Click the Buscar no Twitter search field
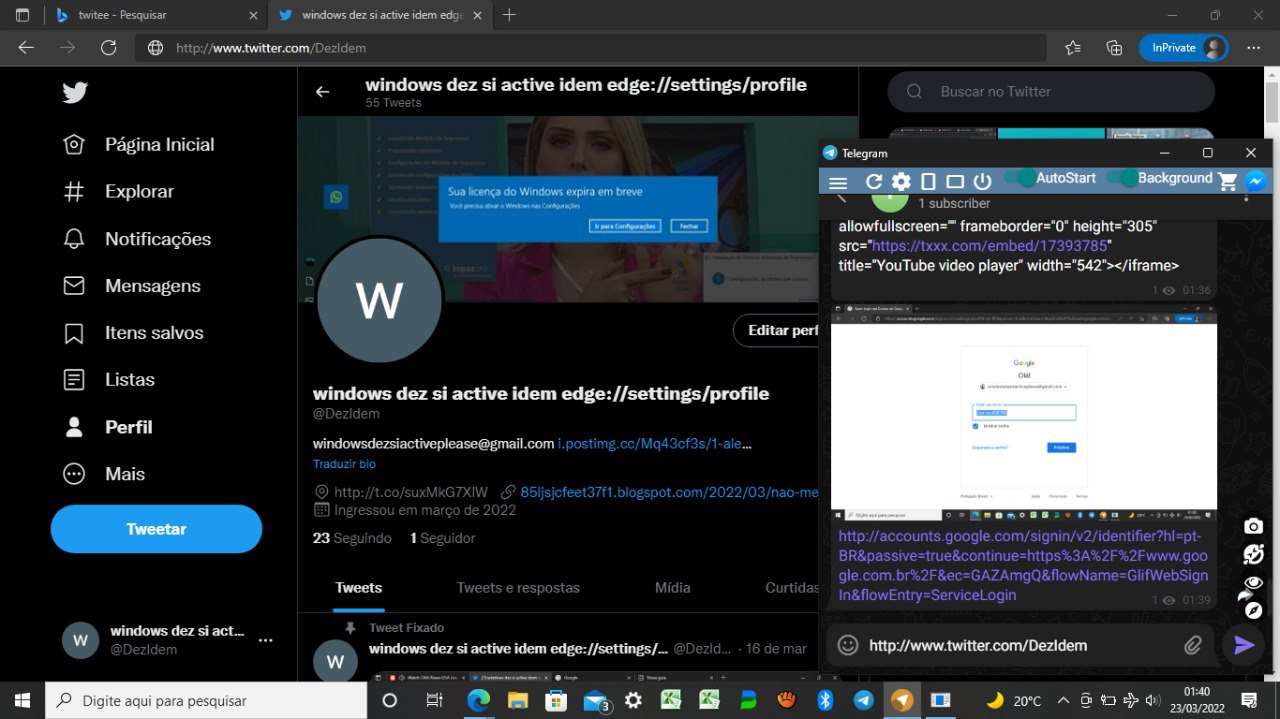Viewport: 1280px width, 719px height. pos(1051,91)
